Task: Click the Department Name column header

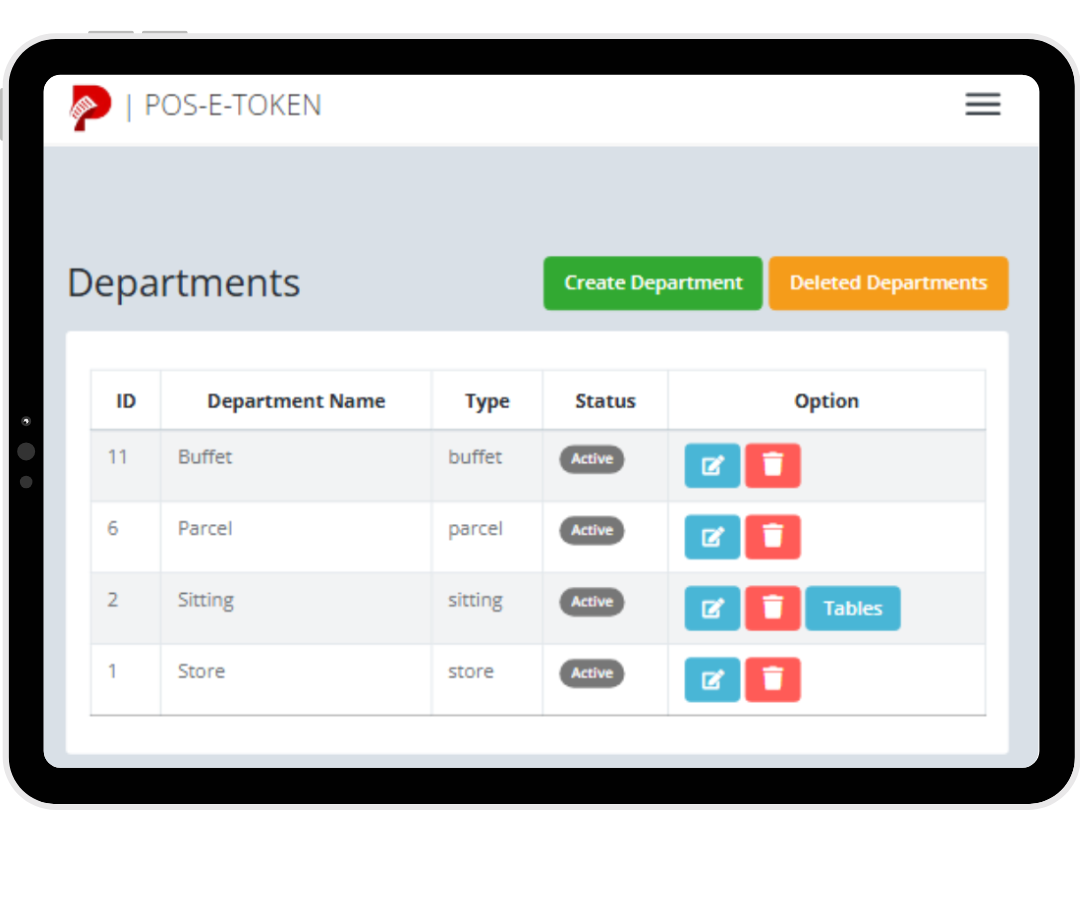Action: click(x=296, y=401)
